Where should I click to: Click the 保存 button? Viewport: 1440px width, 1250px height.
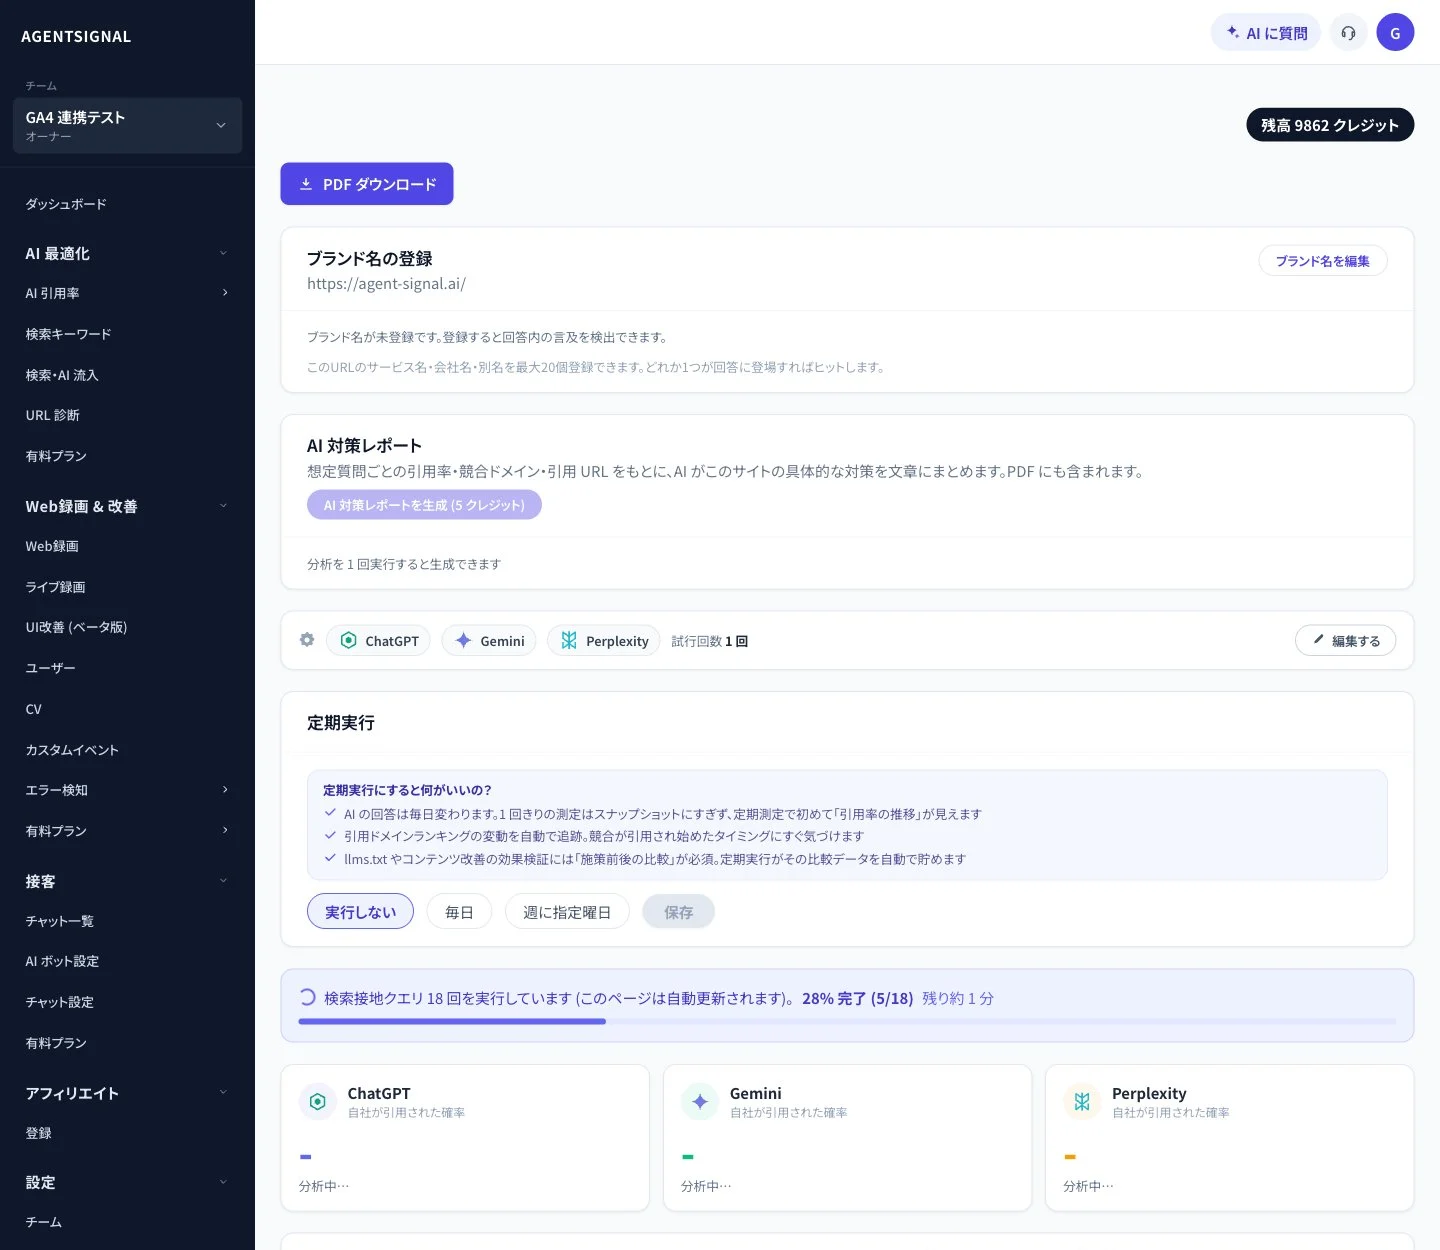(x=678, y=911)
